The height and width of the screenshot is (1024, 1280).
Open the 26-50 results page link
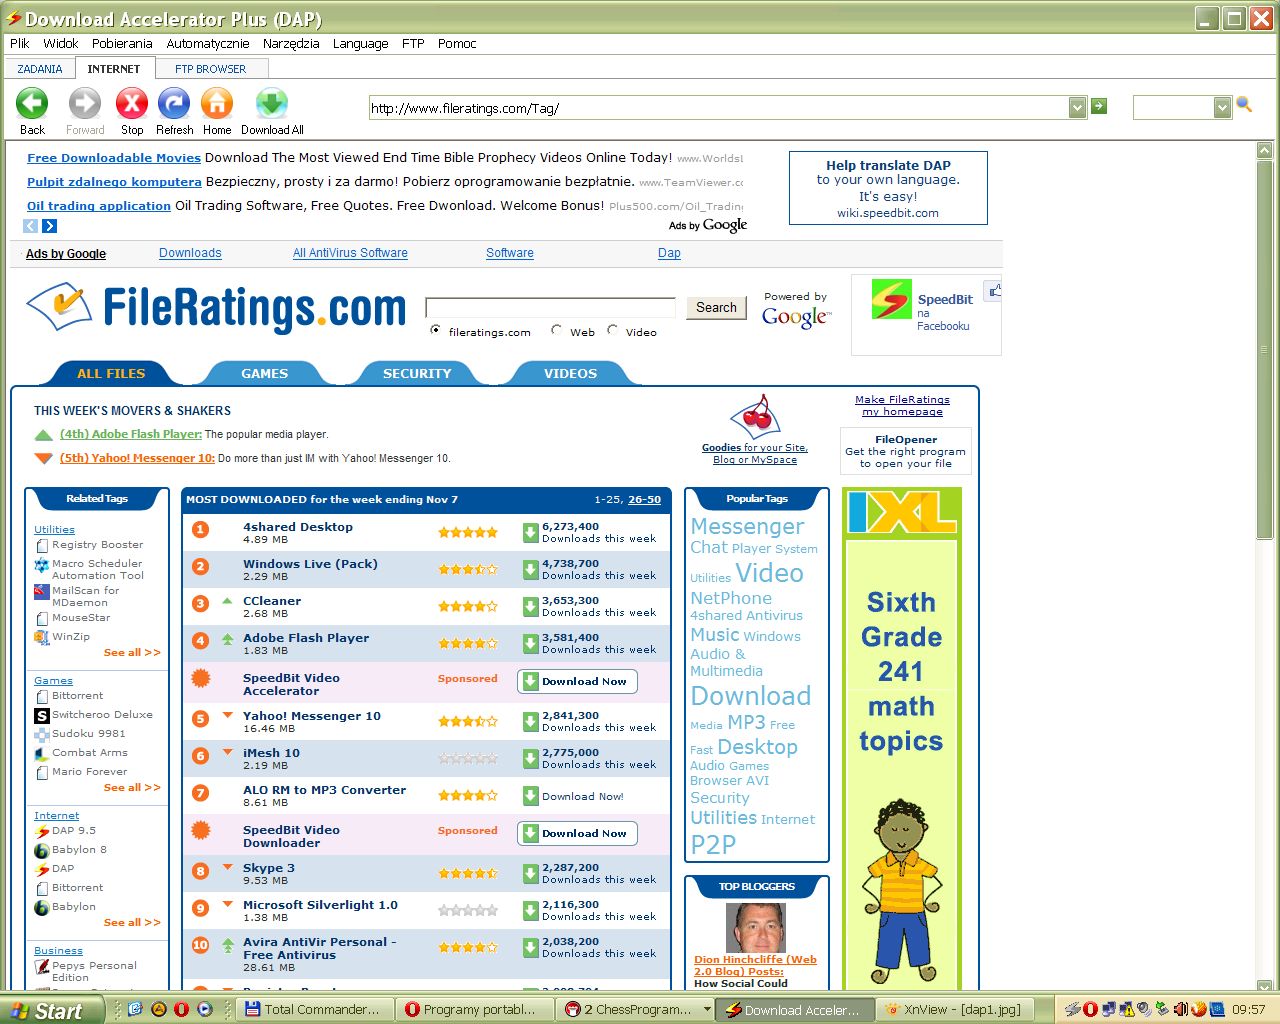coord(644,499)
